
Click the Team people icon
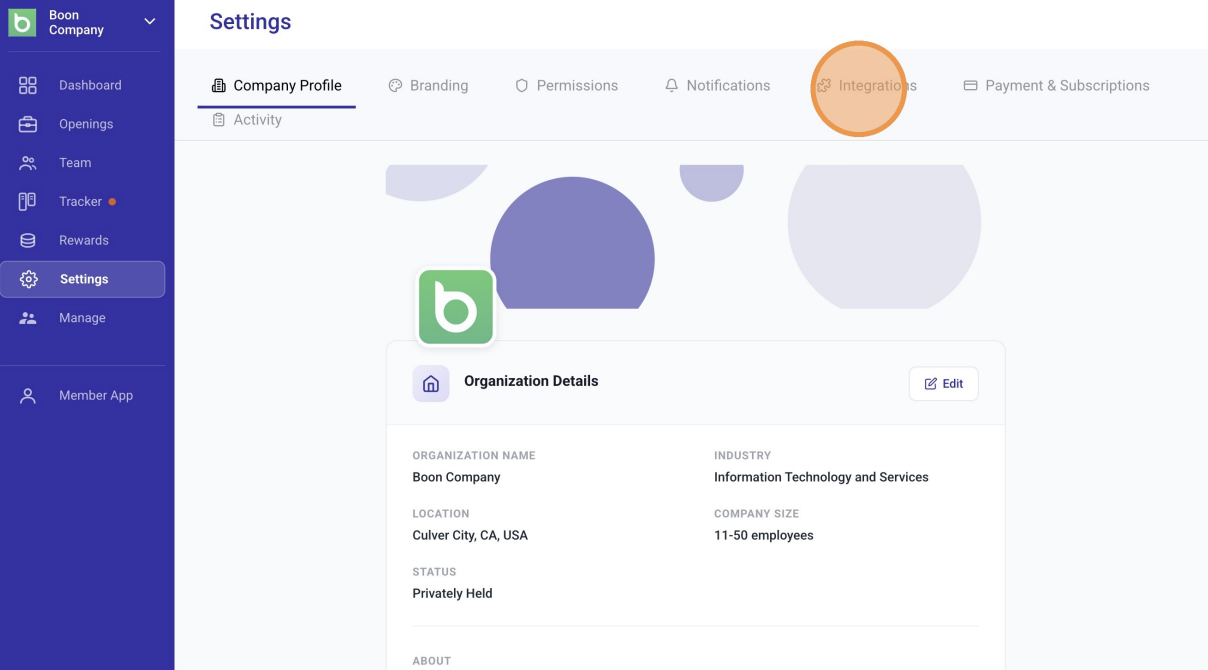28,163
